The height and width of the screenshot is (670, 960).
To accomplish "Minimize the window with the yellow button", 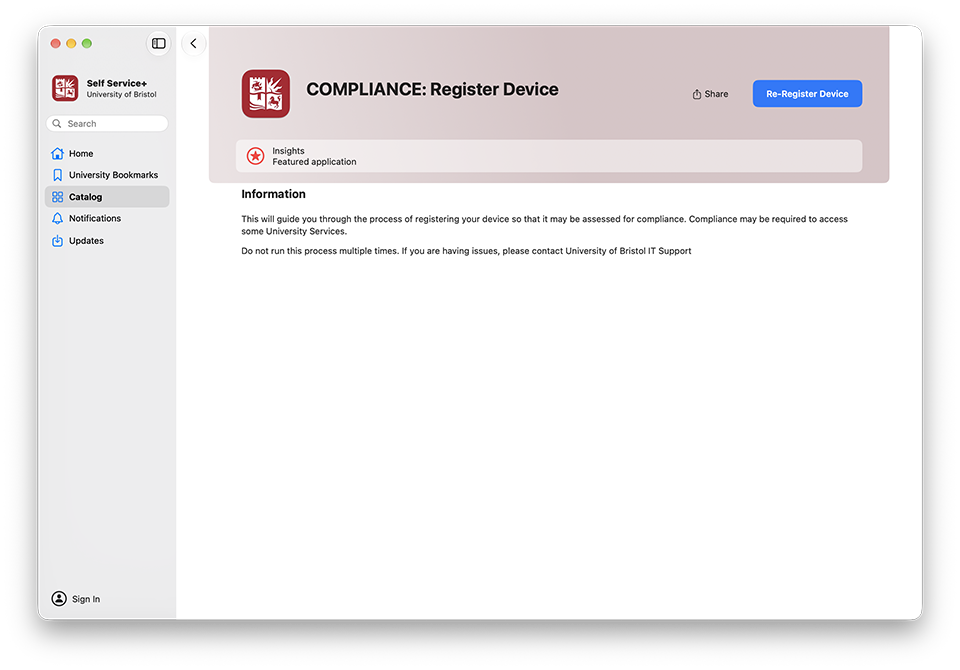I will pyautogui.click(x=71, y=43).
